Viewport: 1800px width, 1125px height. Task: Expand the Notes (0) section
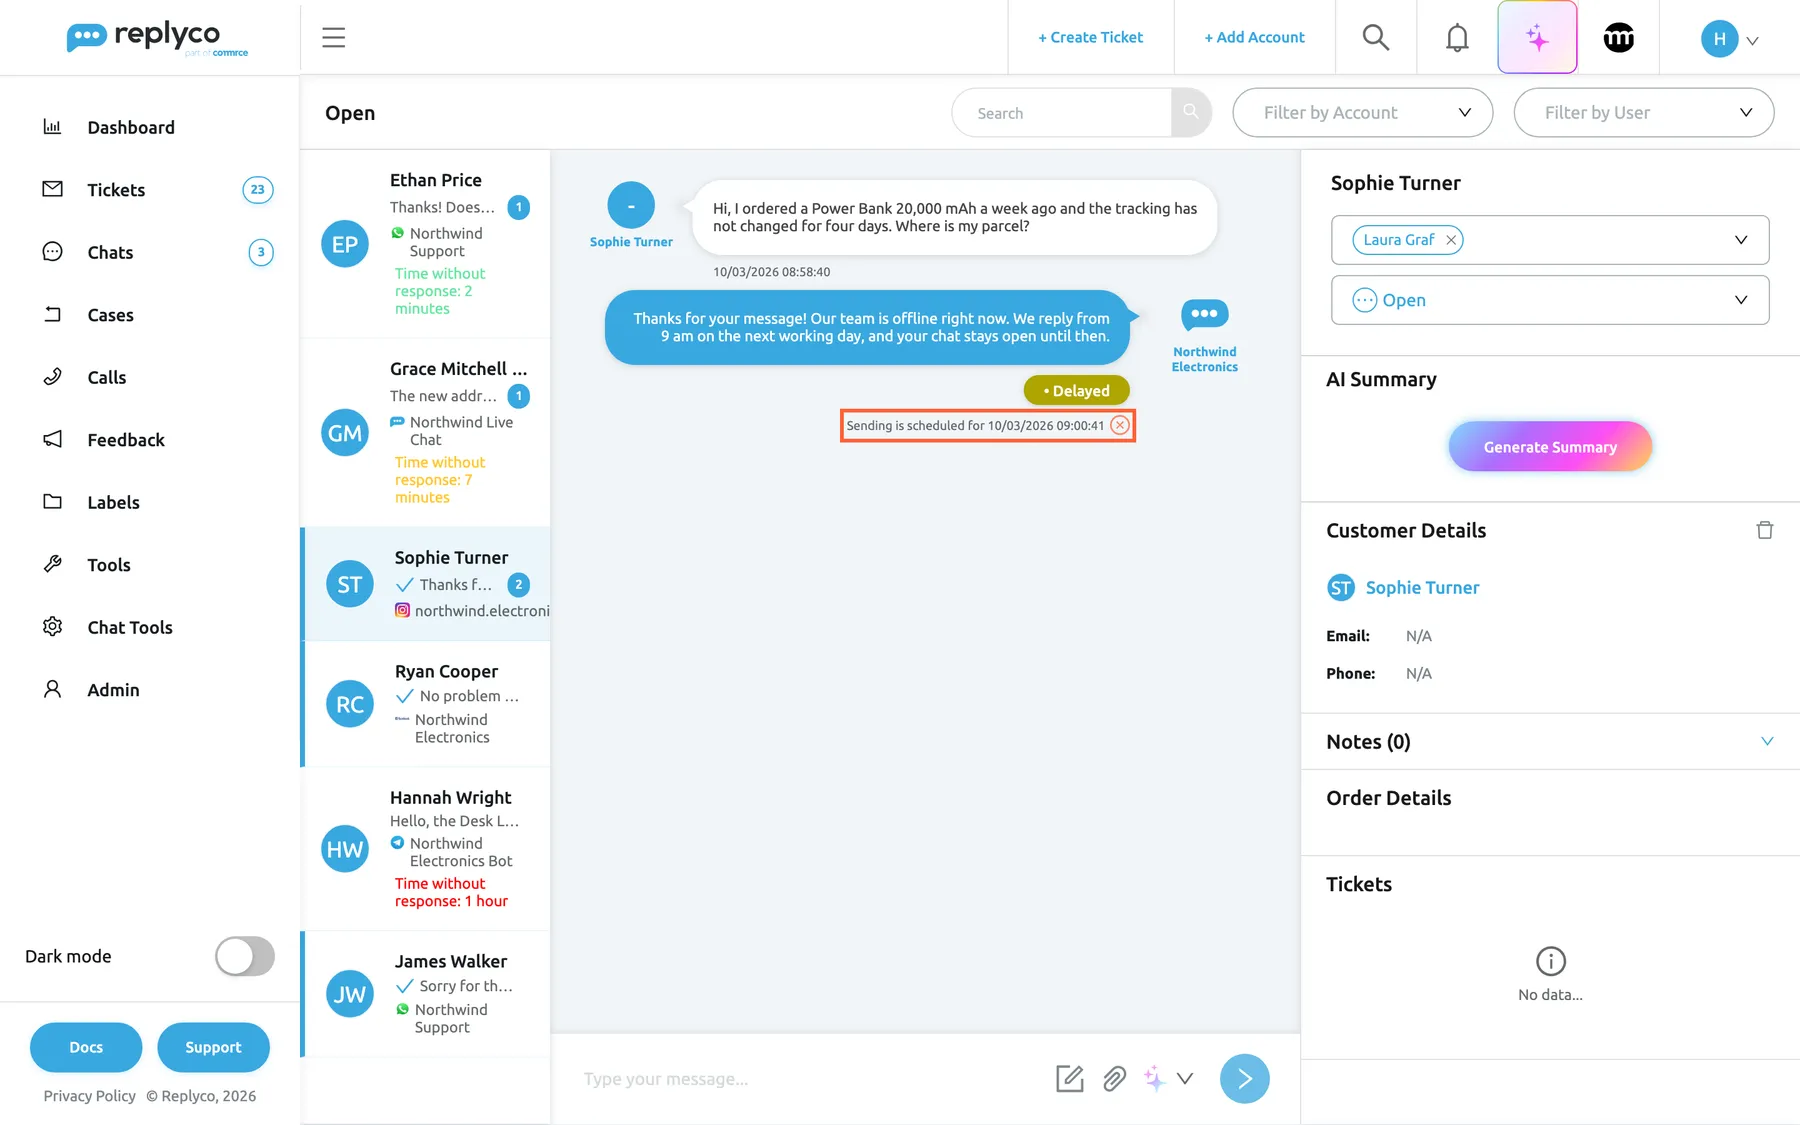point(1766,741)
